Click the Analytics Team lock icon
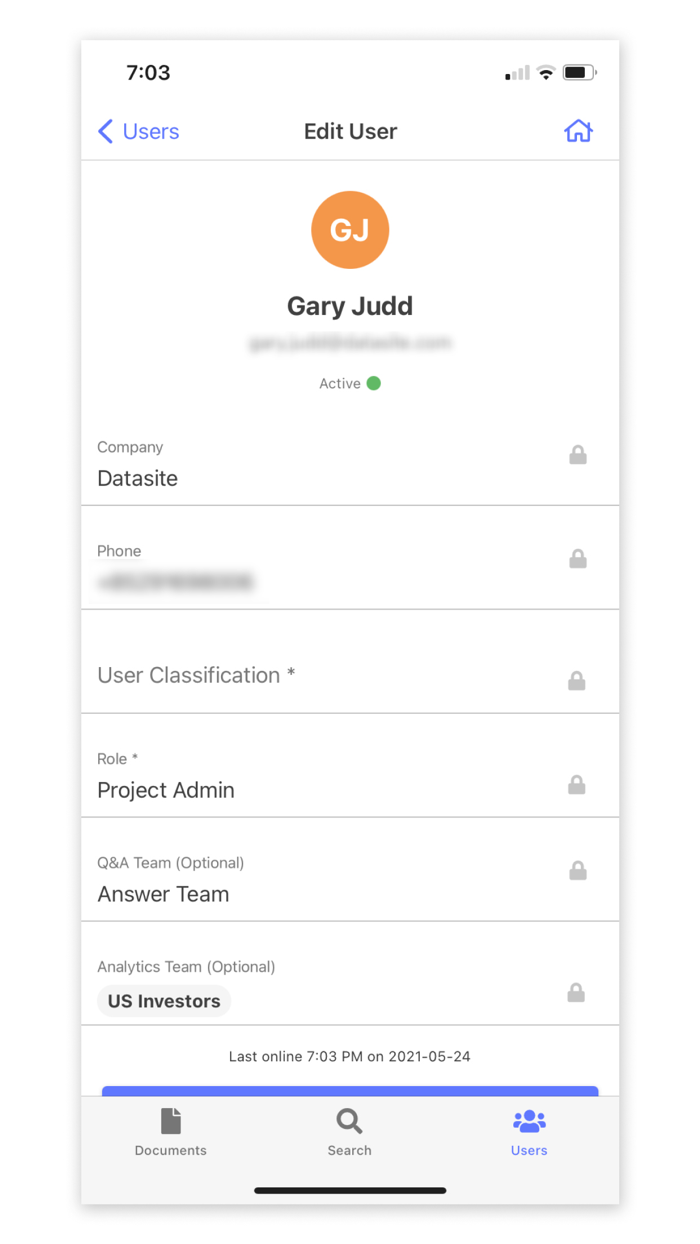Screen dimensions: 700x1244 [x=576, y=993]
